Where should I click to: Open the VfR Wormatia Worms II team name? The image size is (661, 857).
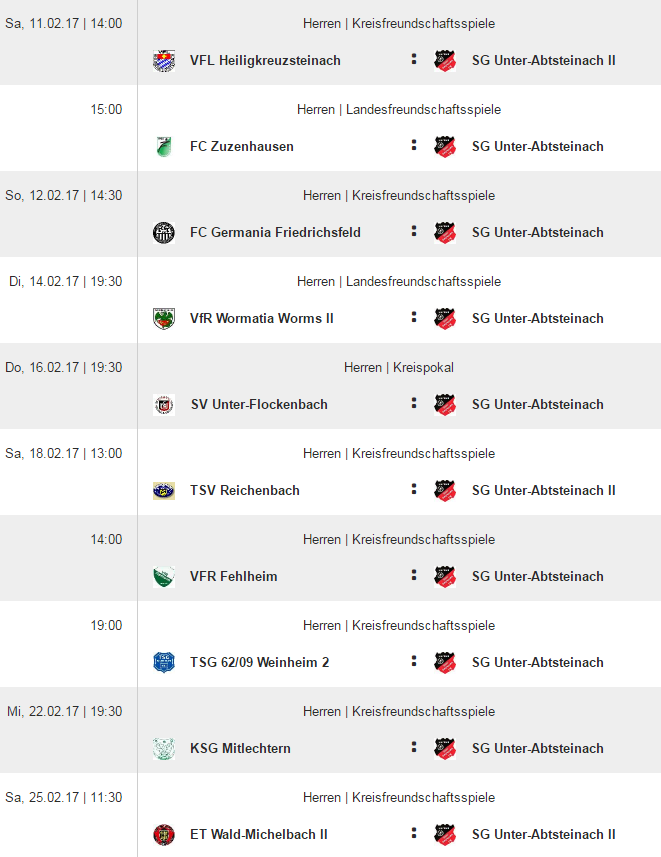pyautogui.click(x=261, y=319)
